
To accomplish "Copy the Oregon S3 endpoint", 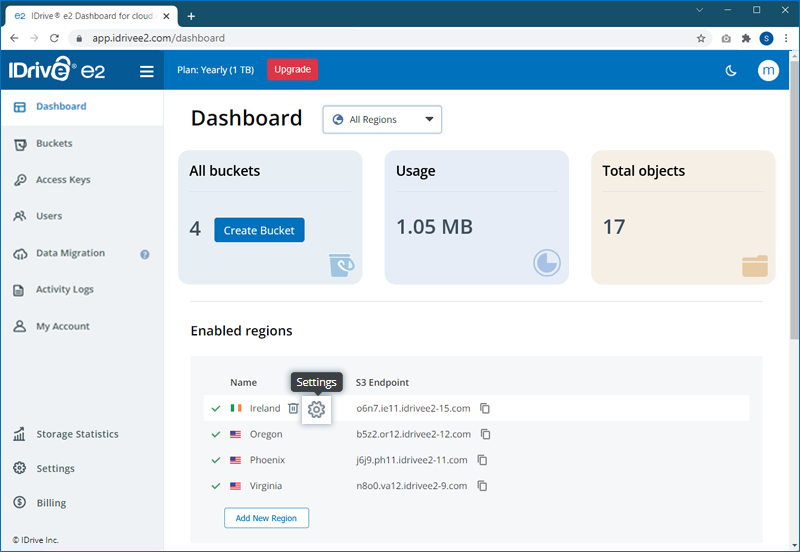I will (x=486, y=434).
